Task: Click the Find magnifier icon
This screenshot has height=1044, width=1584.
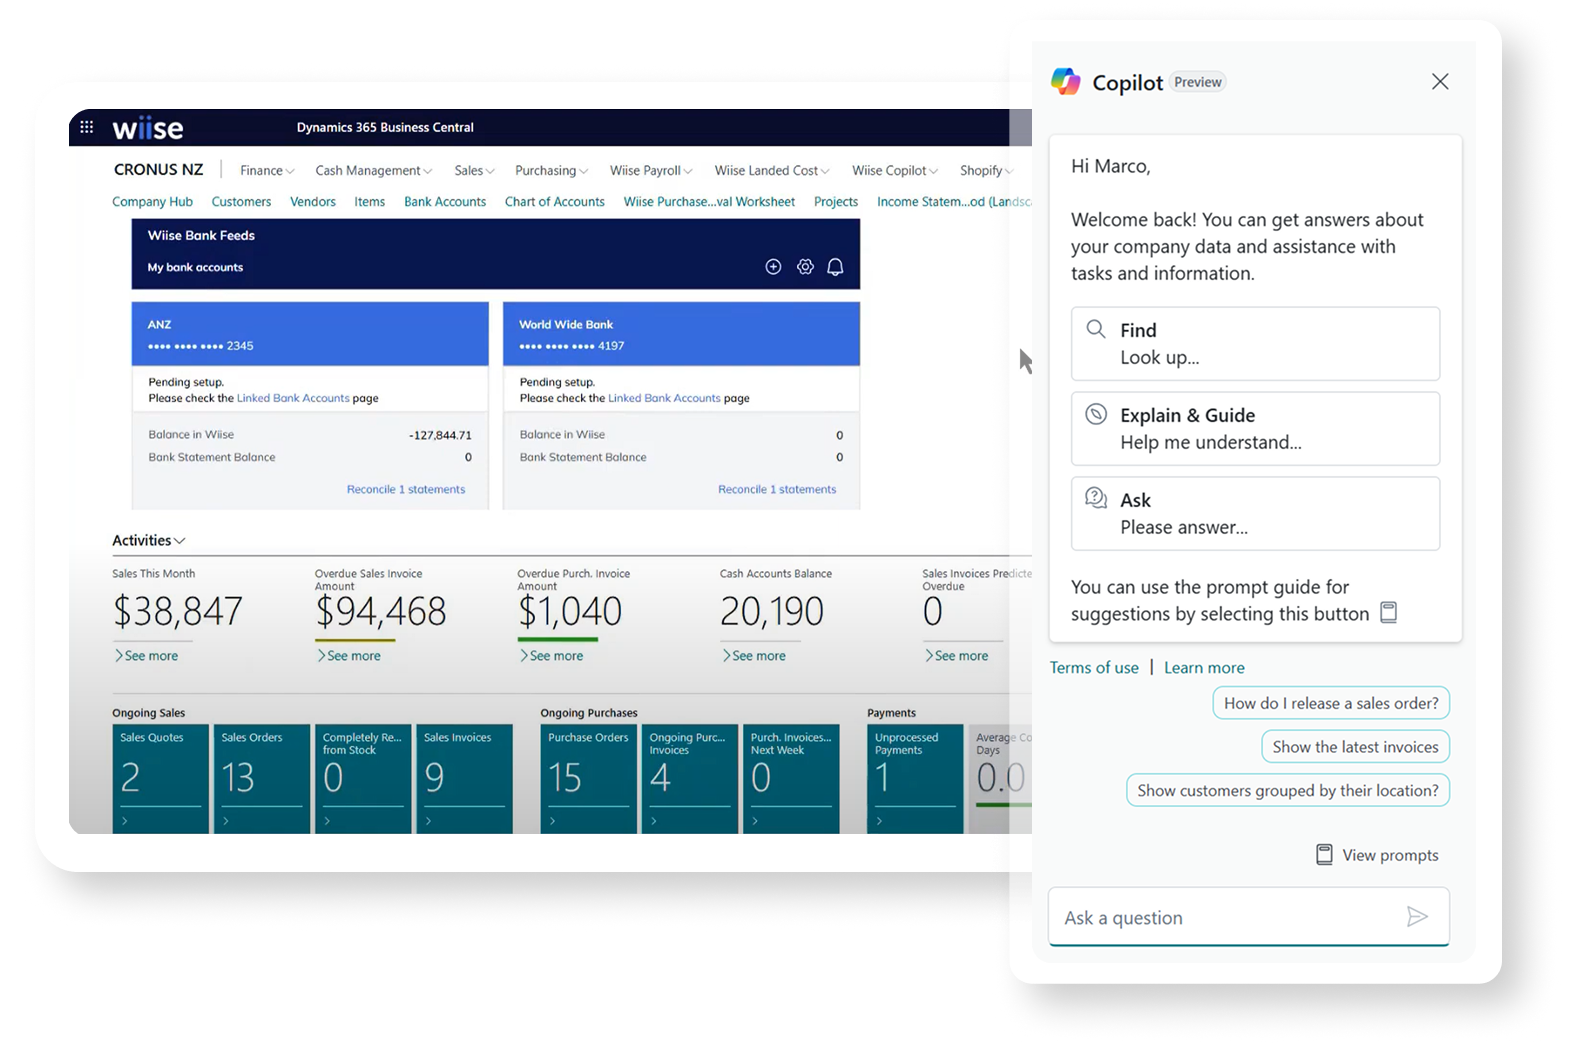Action: (x=1096, y=329)
